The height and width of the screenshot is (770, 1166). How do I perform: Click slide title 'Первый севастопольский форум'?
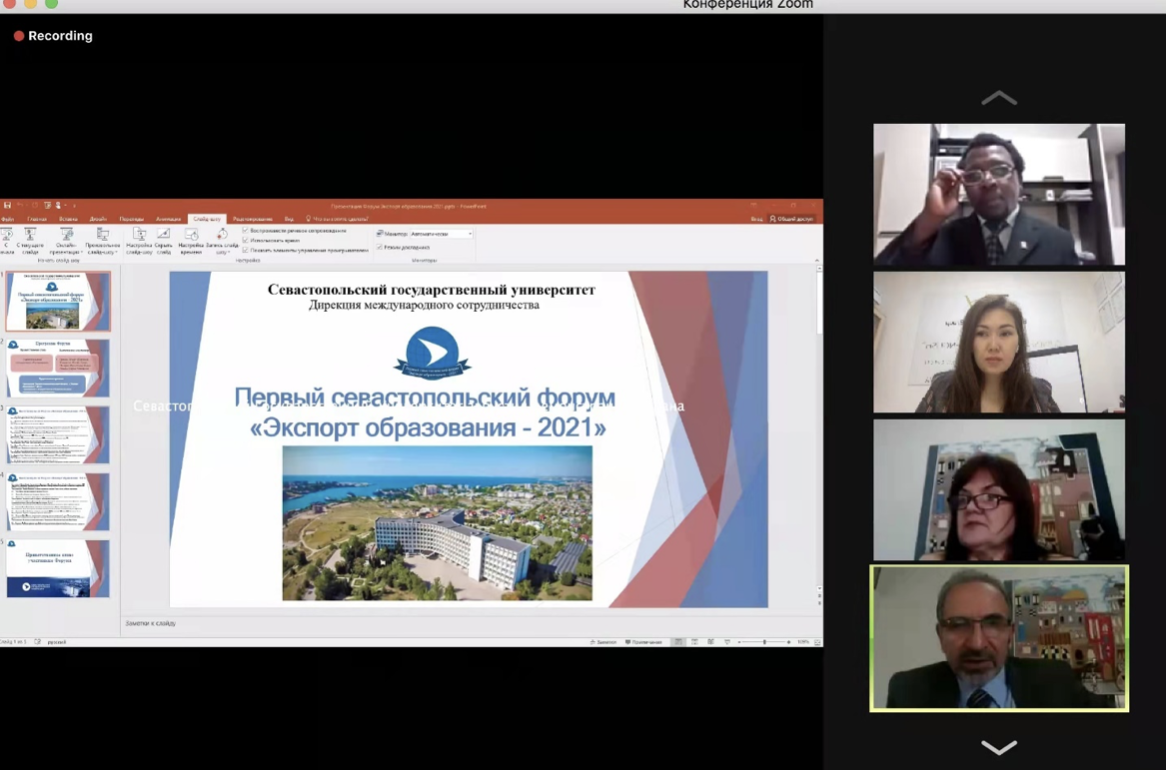pos(425,397)
